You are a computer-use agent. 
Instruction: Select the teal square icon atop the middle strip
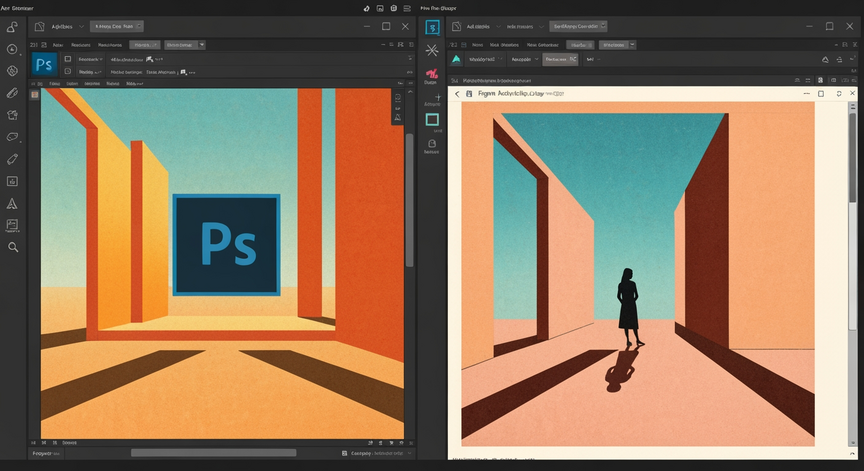(433, 28)
